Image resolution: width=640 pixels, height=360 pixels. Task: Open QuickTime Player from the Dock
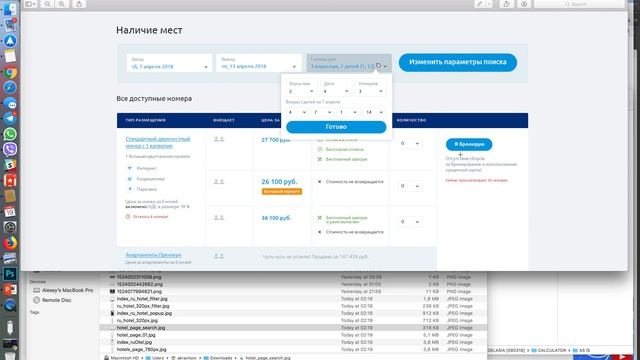[x=10, y=304]
